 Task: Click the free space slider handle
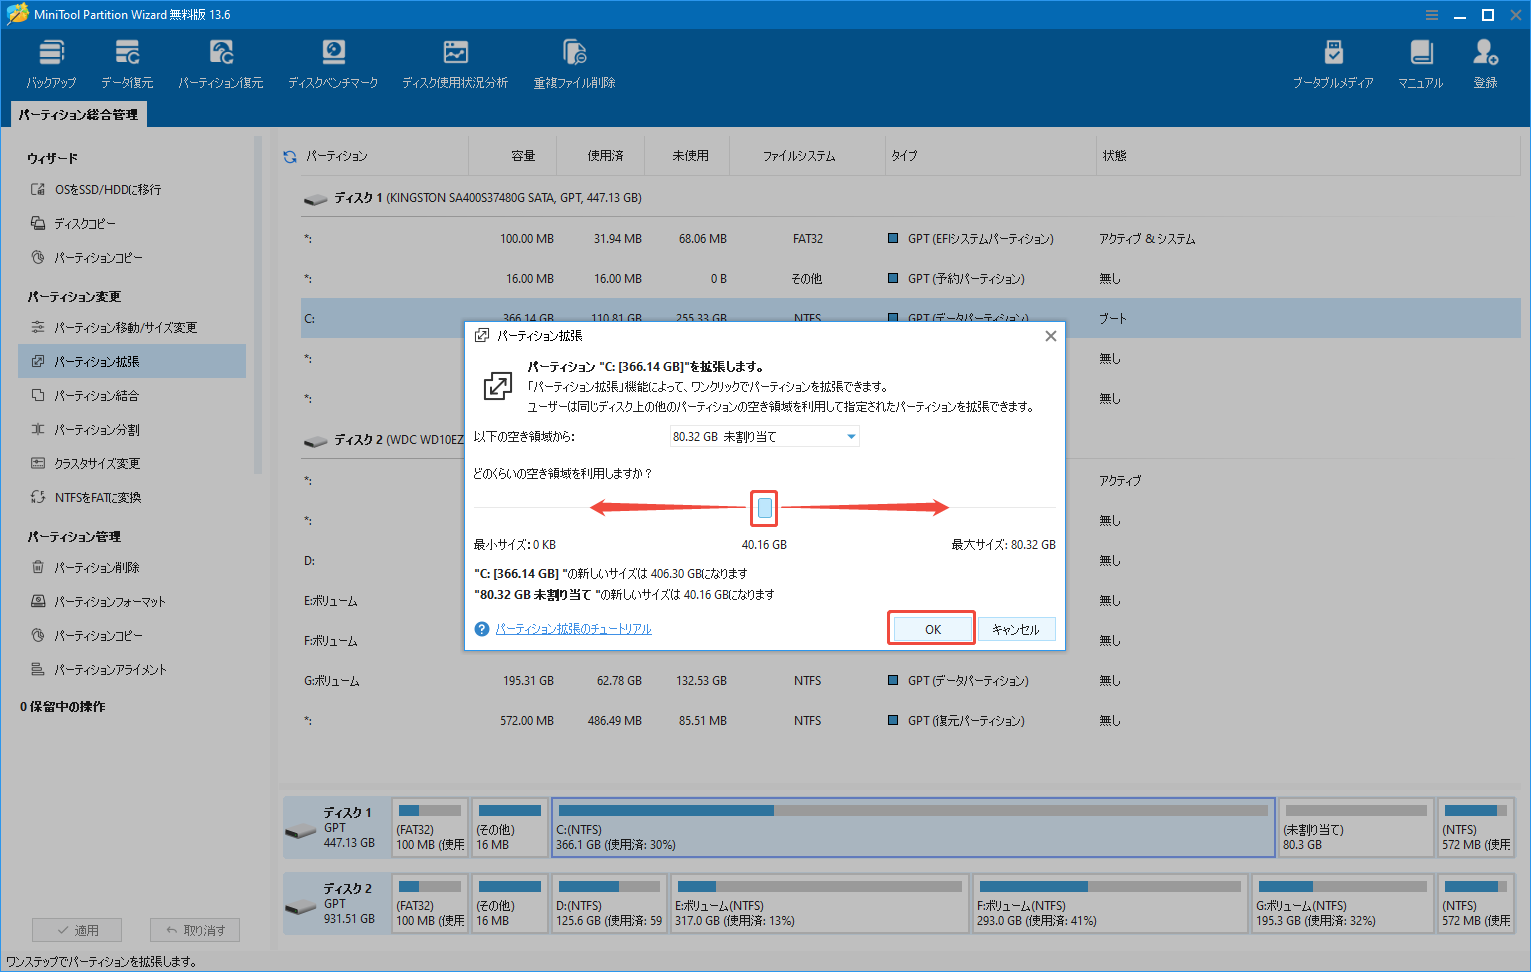pos(763,509)
